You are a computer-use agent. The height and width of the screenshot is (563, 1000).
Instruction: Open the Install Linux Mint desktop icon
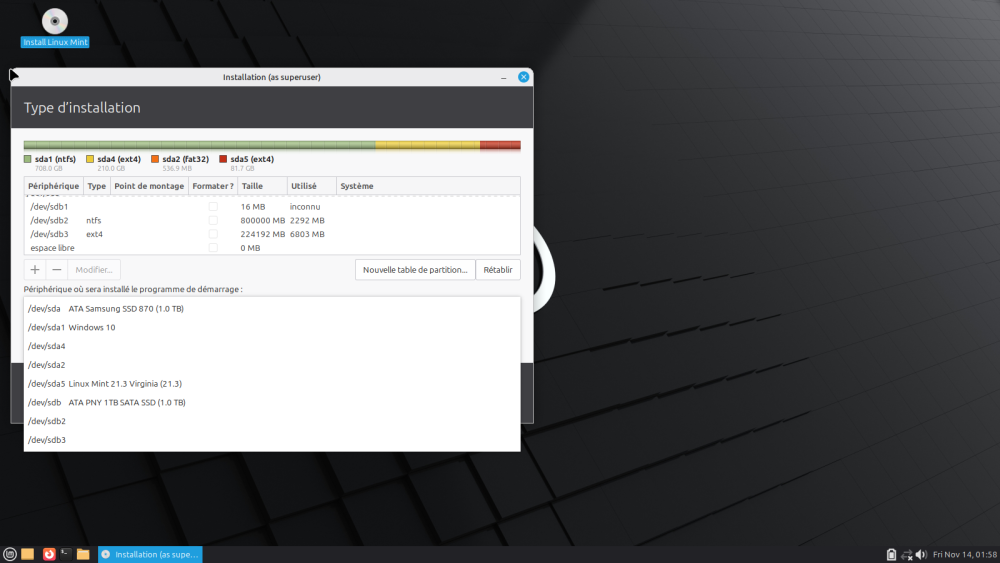point(55,28)
